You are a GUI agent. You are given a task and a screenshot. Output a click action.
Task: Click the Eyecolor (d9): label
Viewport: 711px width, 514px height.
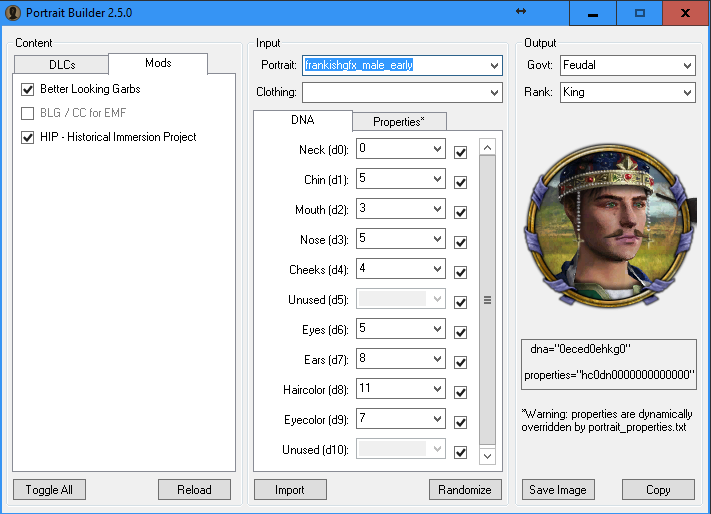[x=316, y=420]
